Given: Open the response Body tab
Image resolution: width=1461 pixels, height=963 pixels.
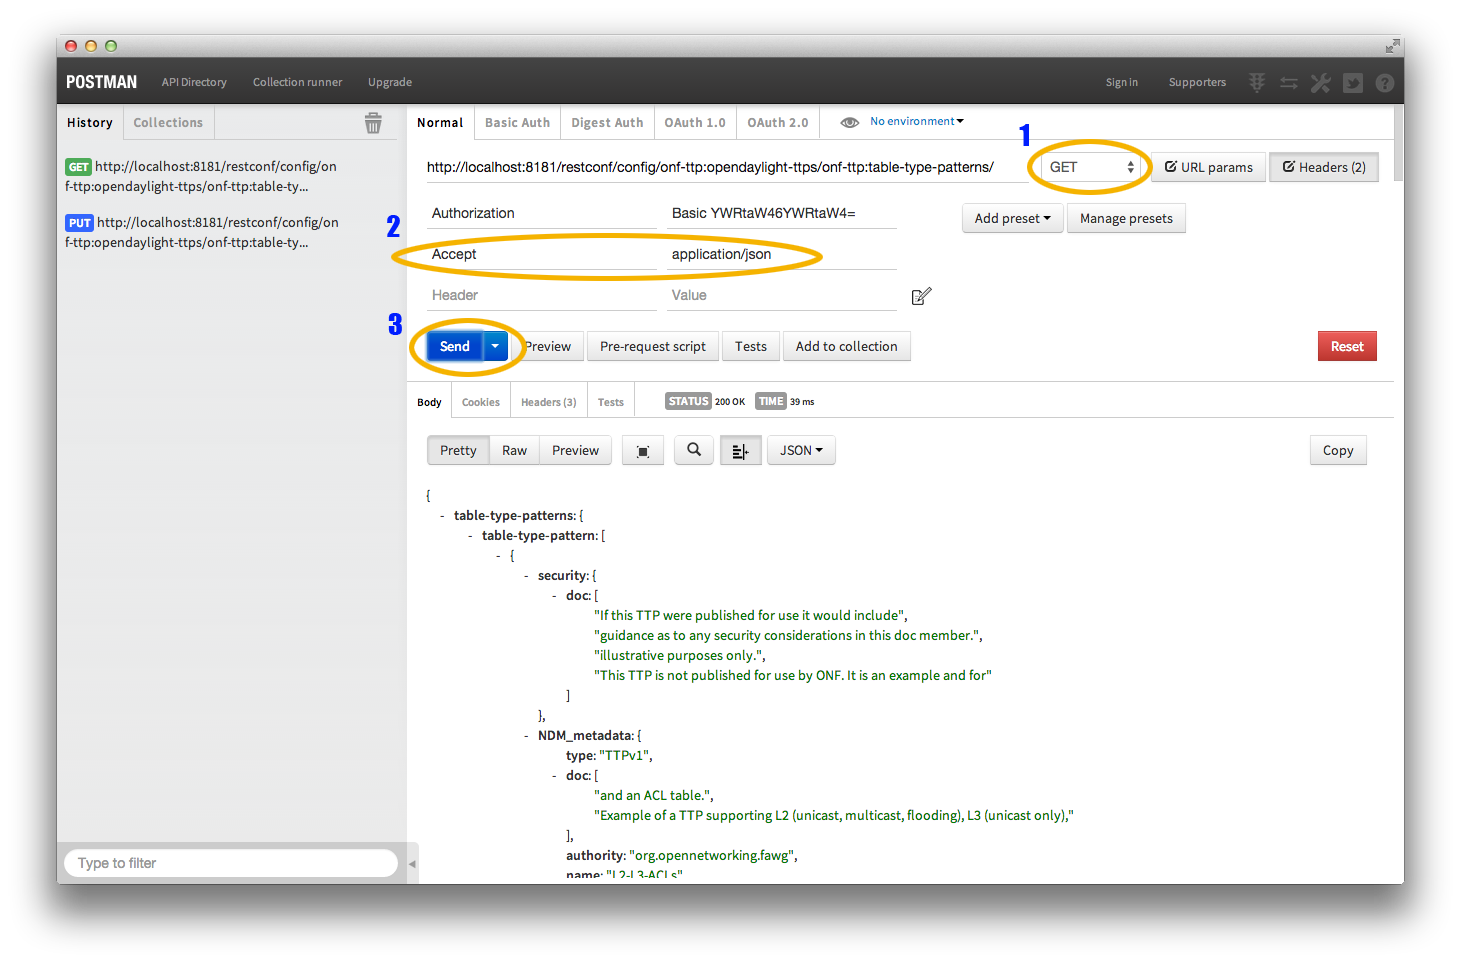Looking at the screenshot, I should click(429, 402).
